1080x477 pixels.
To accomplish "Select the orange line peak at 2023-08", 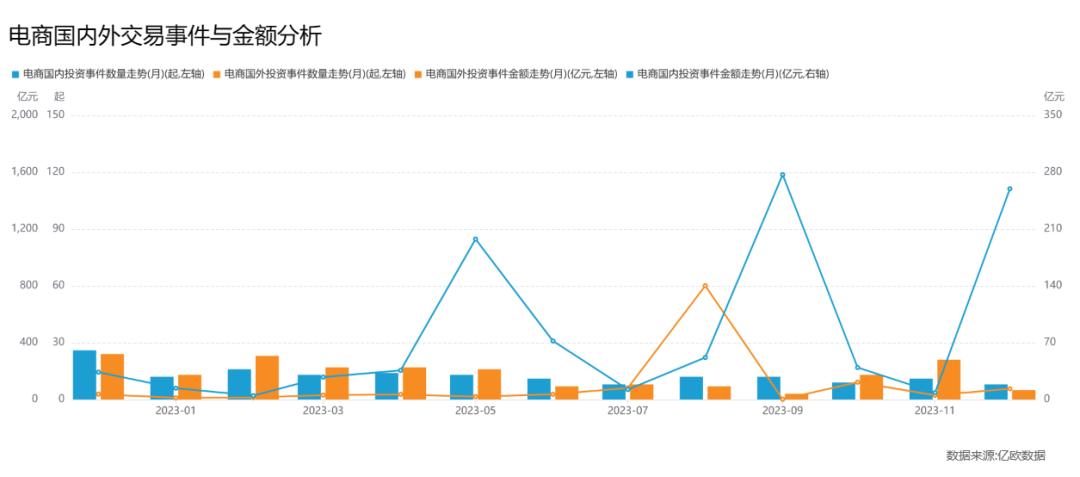I will click(705, 286).
